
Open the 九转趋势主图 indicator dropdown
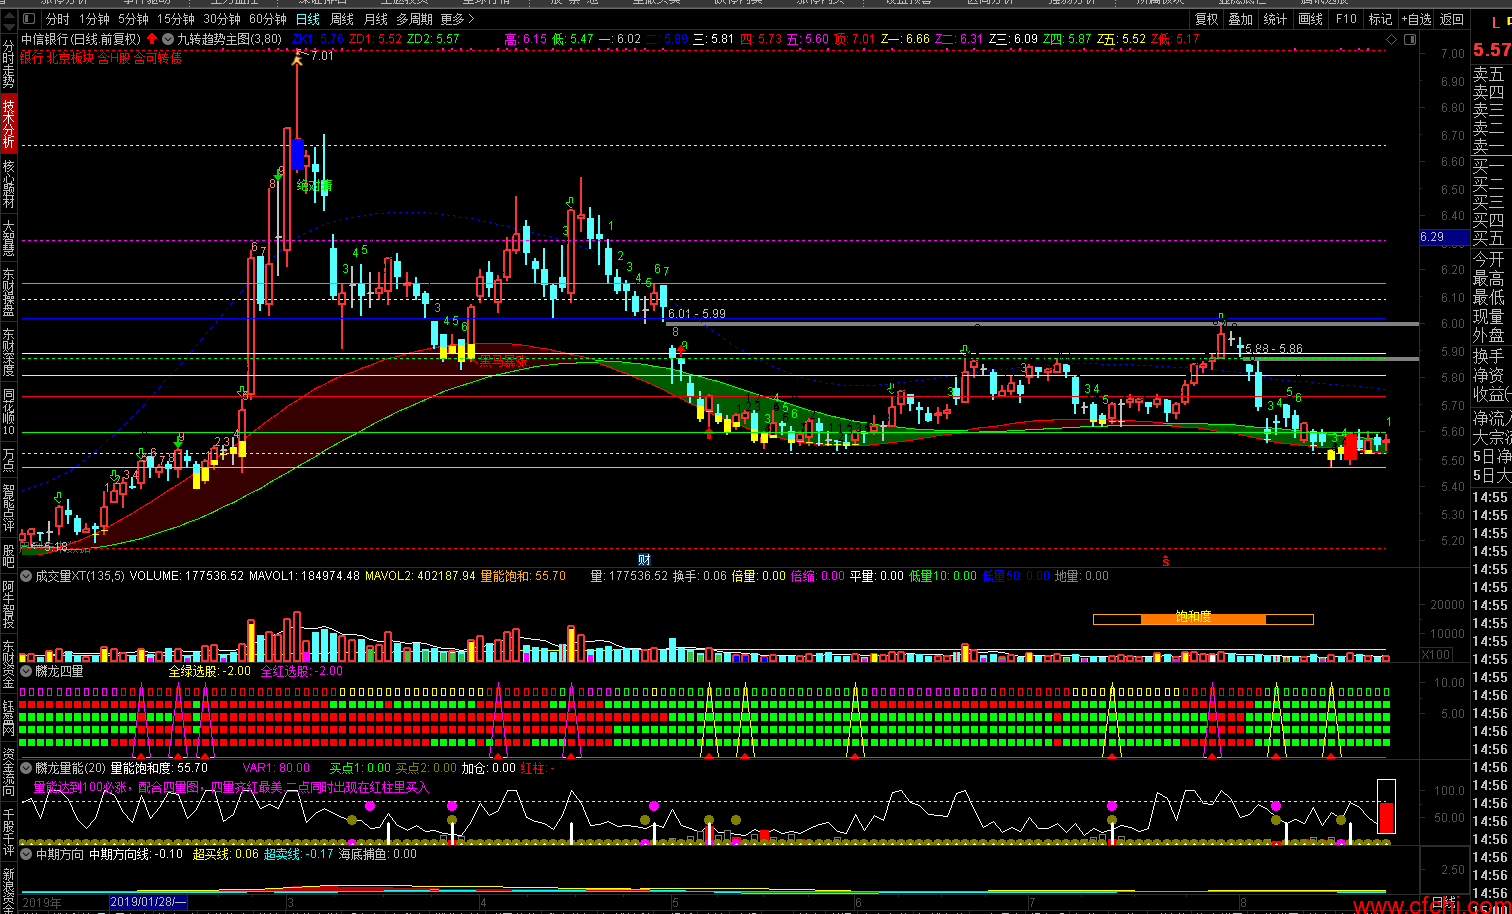pos(167,39)
